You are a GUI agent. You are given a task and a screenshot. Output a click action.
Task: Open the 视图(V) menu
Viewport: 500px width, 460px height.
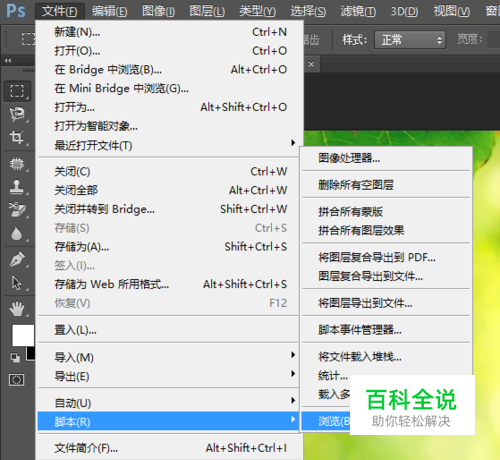[452, 11]
